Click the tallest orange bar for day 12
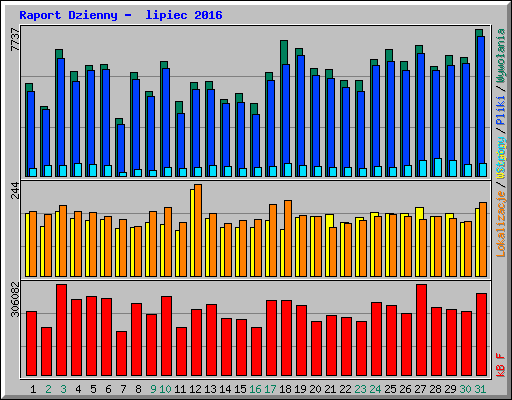The image size is (512, 400). tap(198, 230)
